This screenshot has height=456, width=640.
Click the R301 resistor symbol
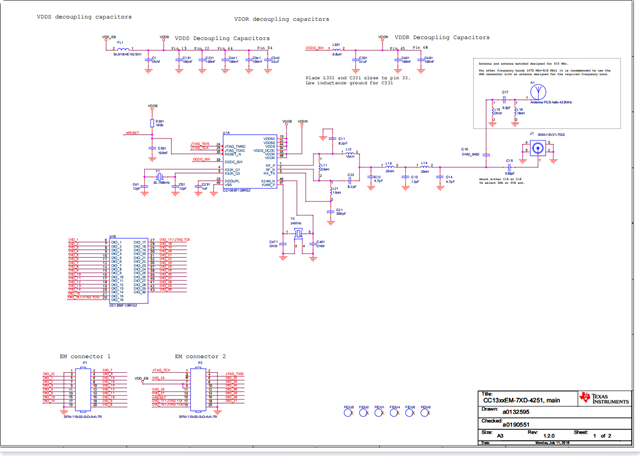coord(152,123)
